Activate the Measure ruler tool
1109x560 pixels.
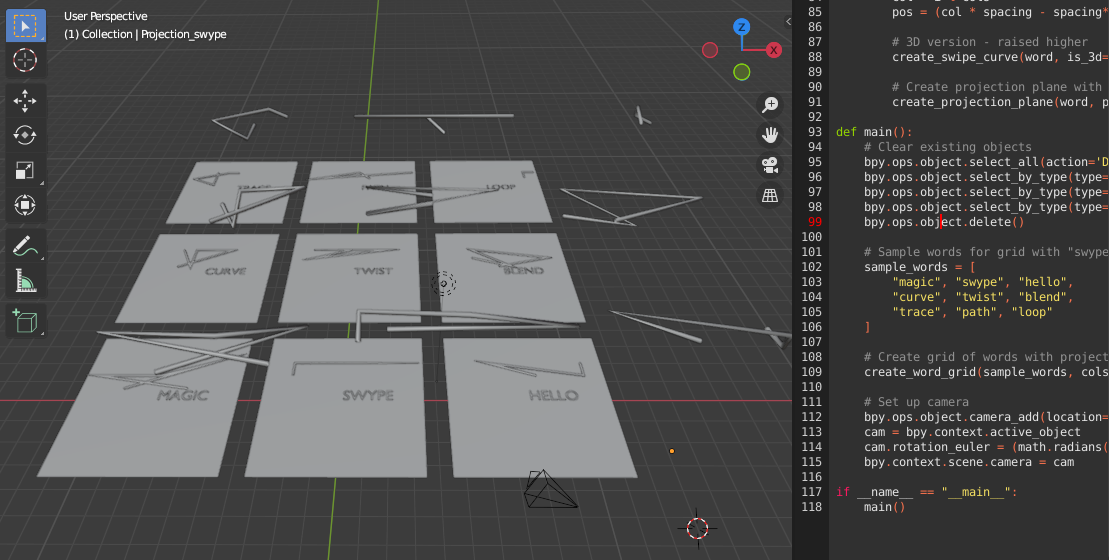click(25, 281)
